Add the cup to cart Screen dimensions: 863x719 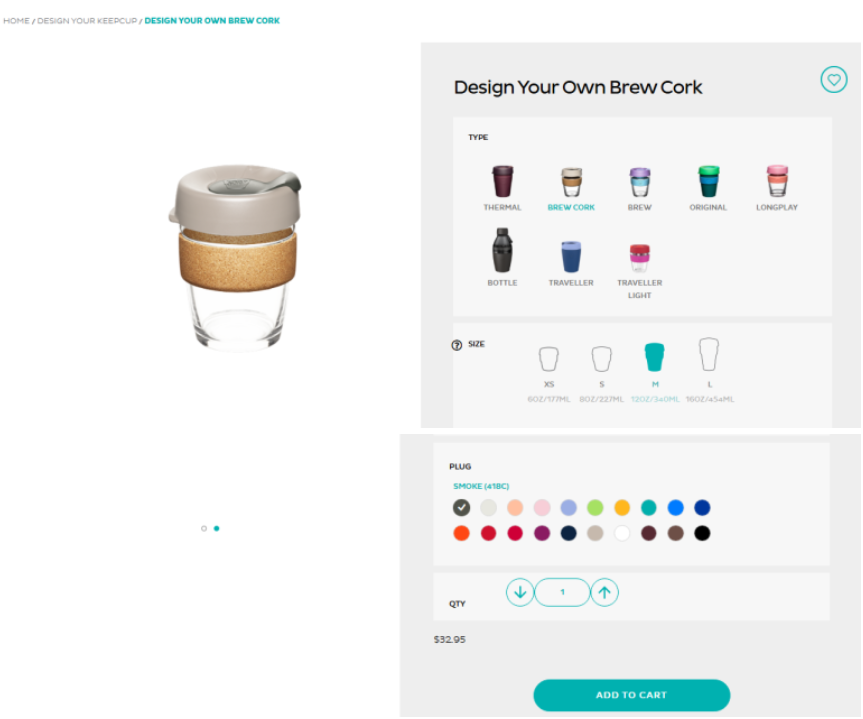tap(631, 695)
